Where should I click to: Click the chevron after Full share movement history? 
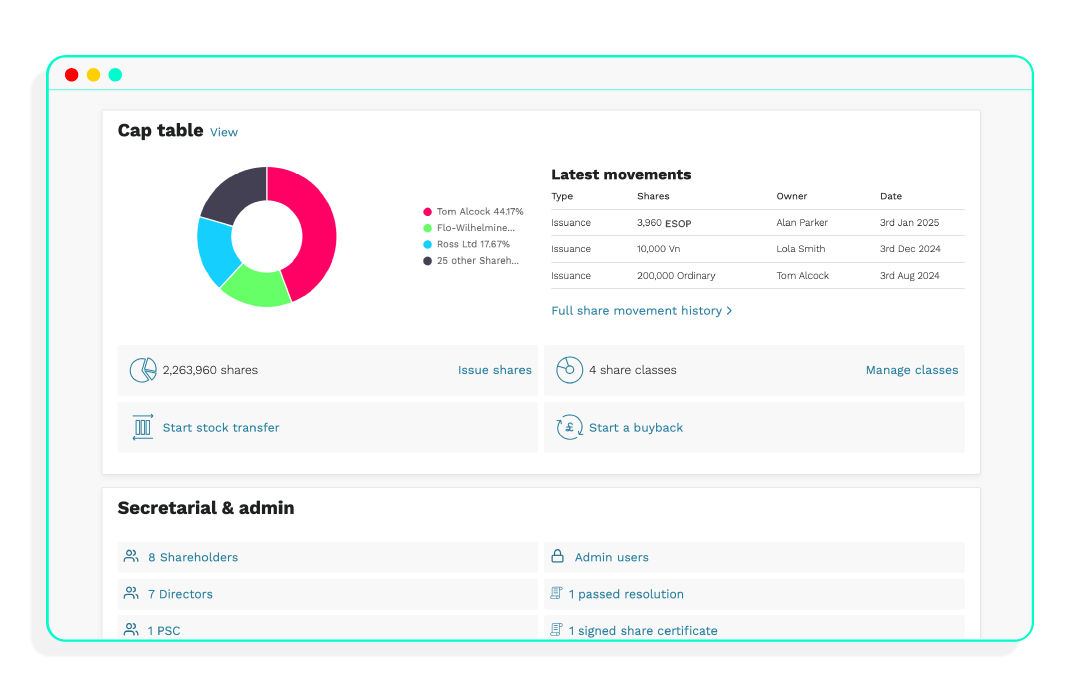pos(729,311)
